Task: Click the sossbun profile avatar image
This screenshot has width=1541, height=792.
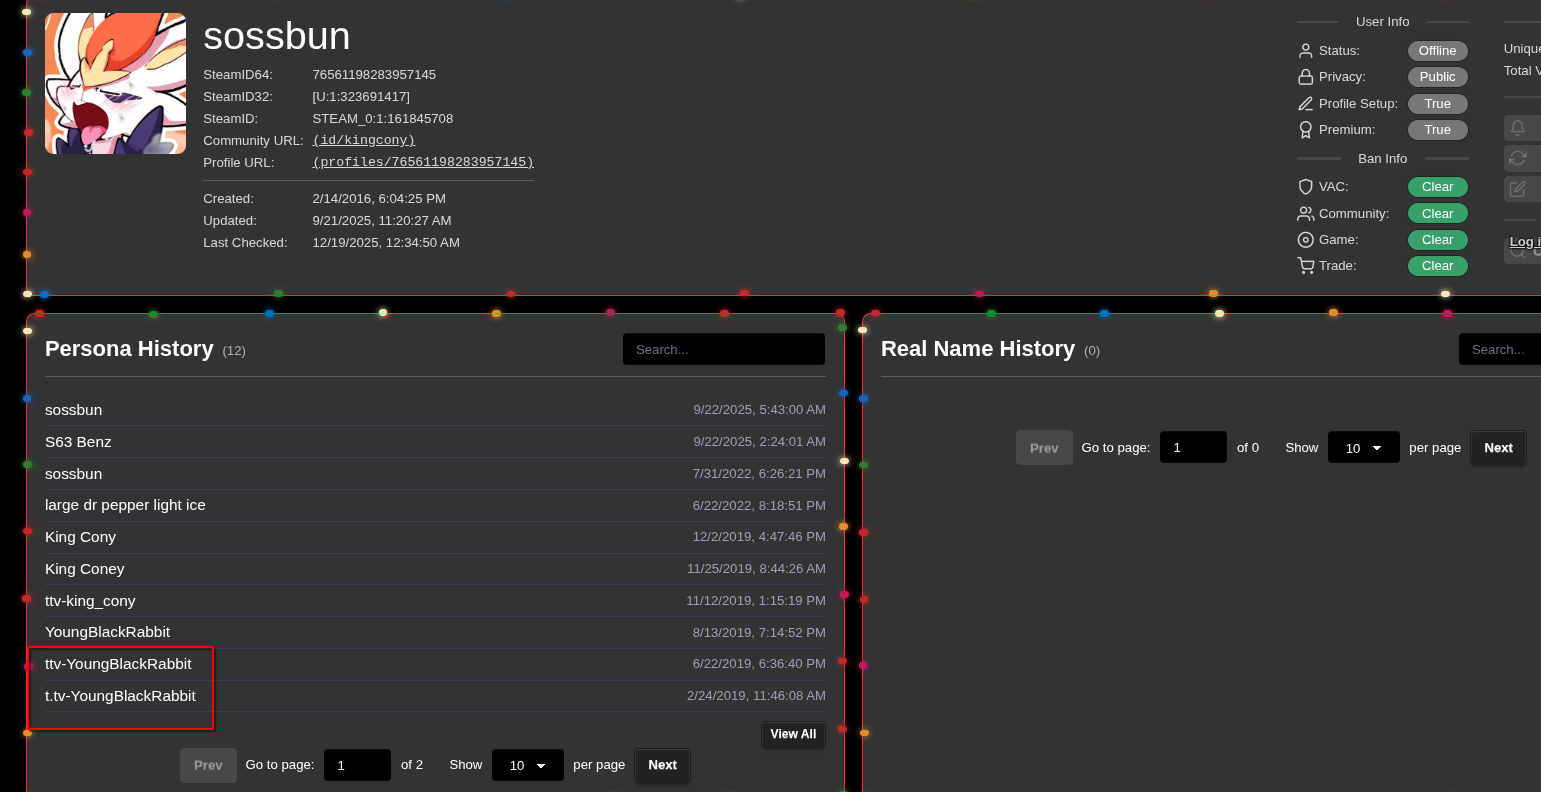Action: pyautogui.click(x=115, y=84)
